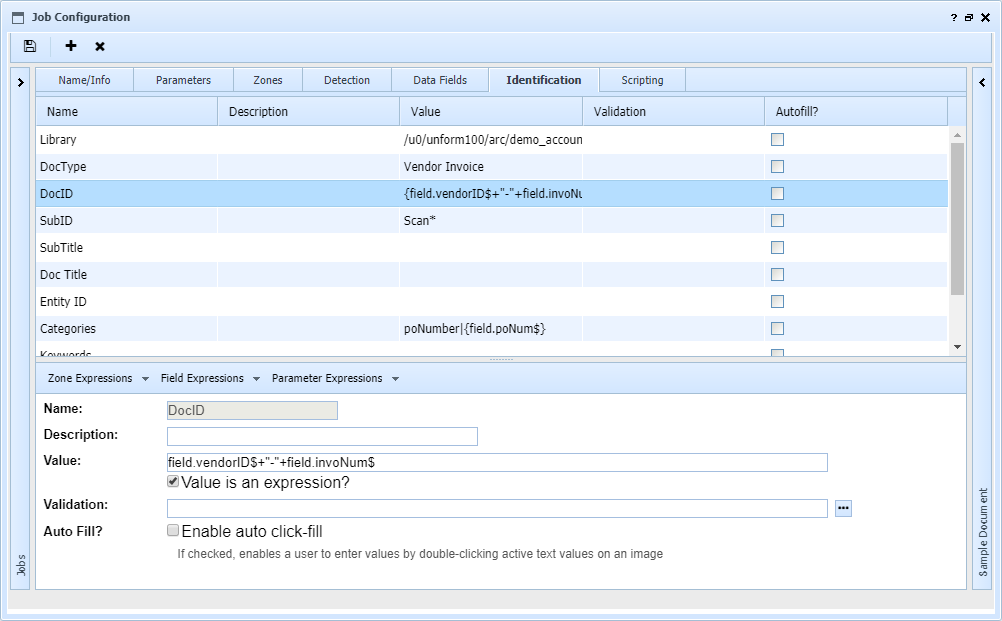1002x621 pixels.
Task: Switch to the Data Fields tab
Action: [440, 80]
